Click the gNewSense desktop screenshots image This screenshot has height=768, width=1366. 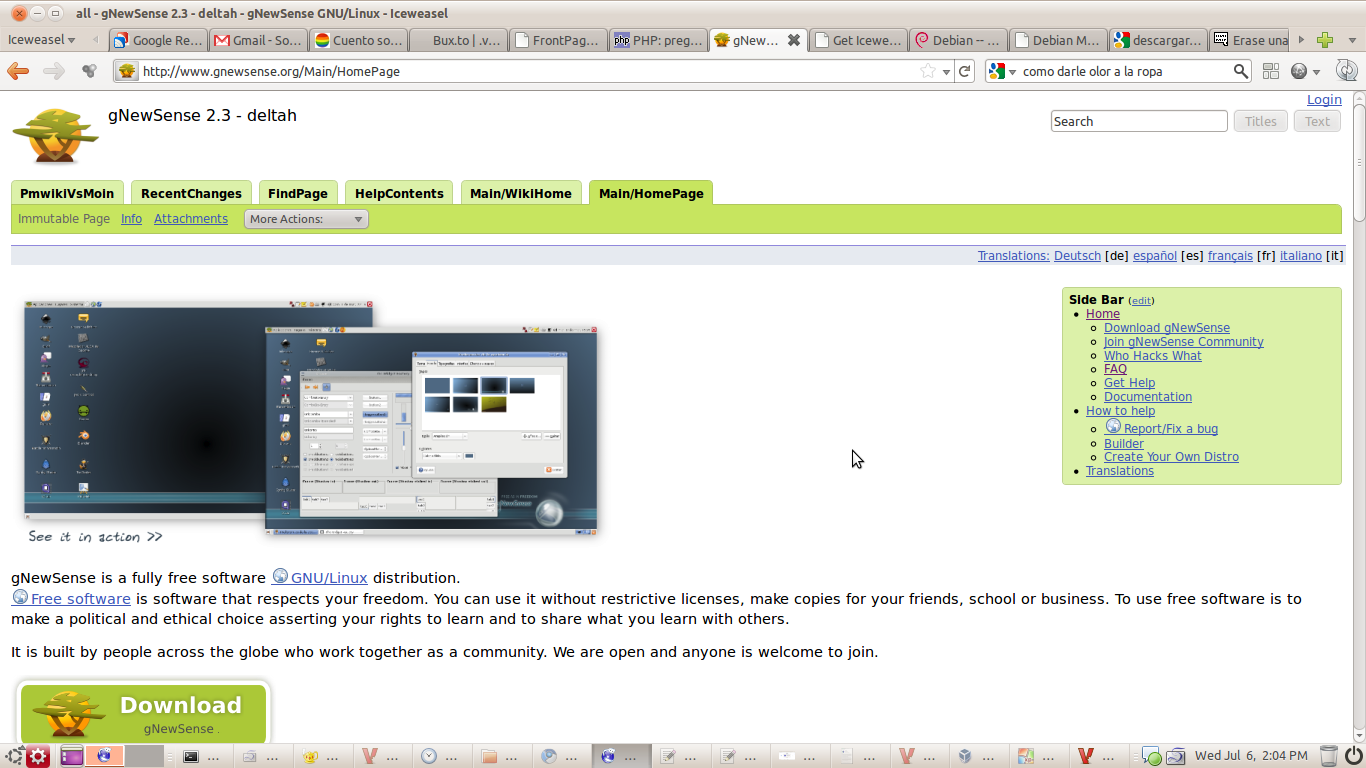pos(311,420)
